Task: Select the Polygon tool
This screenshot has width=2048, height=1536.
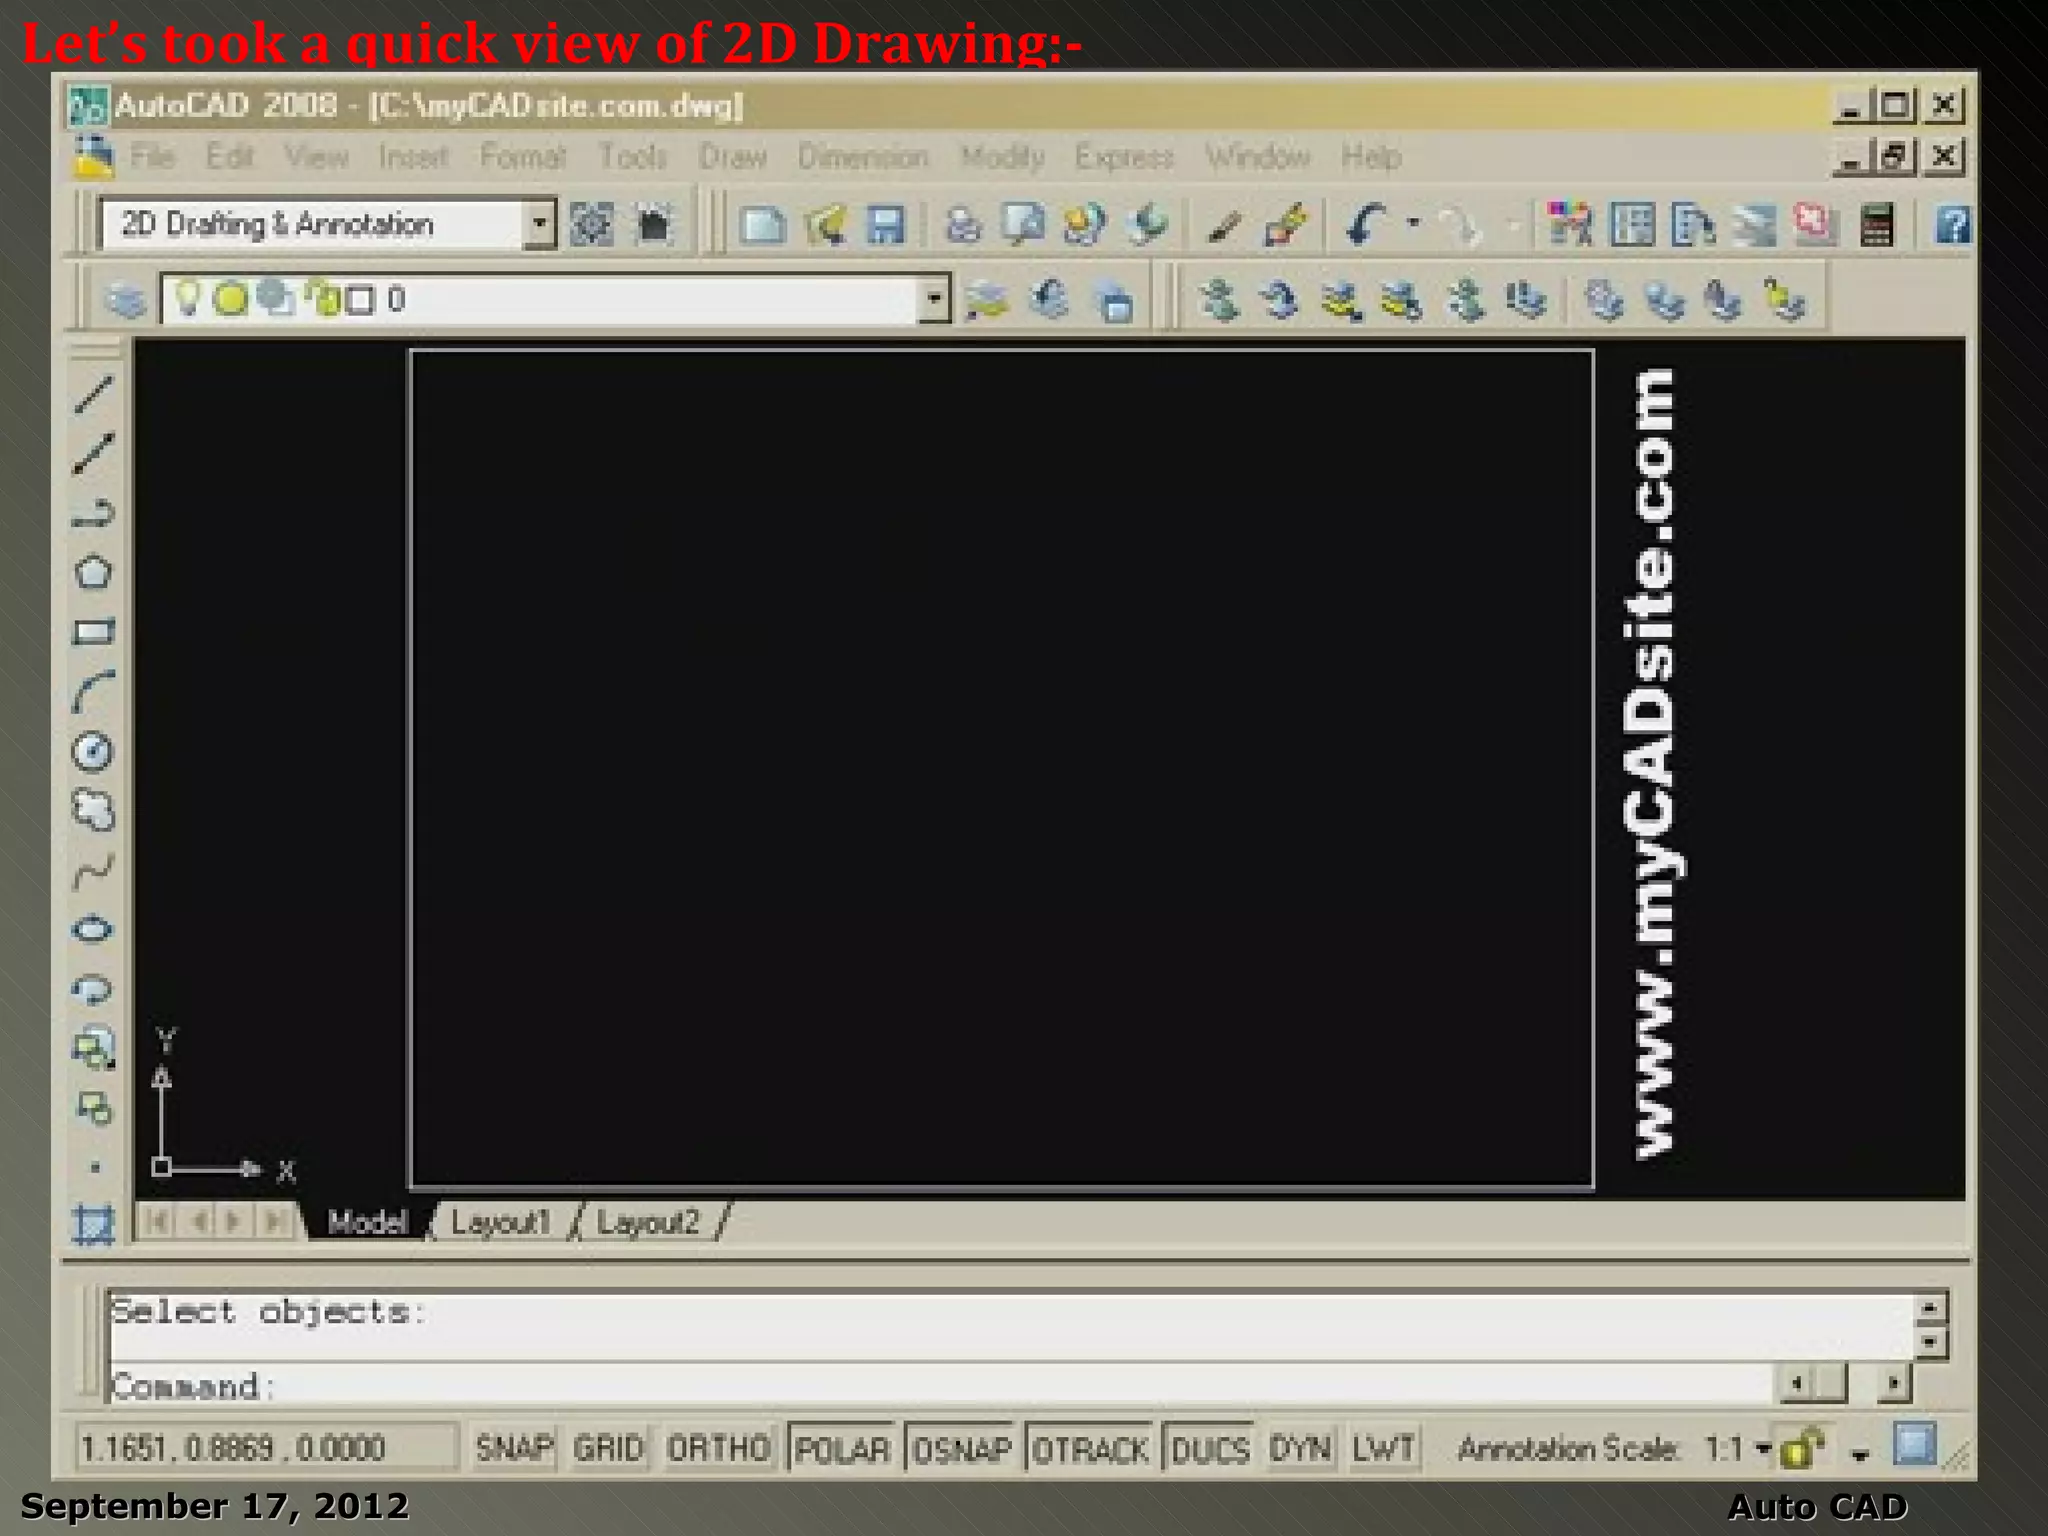Action: [x=94, y=573]
